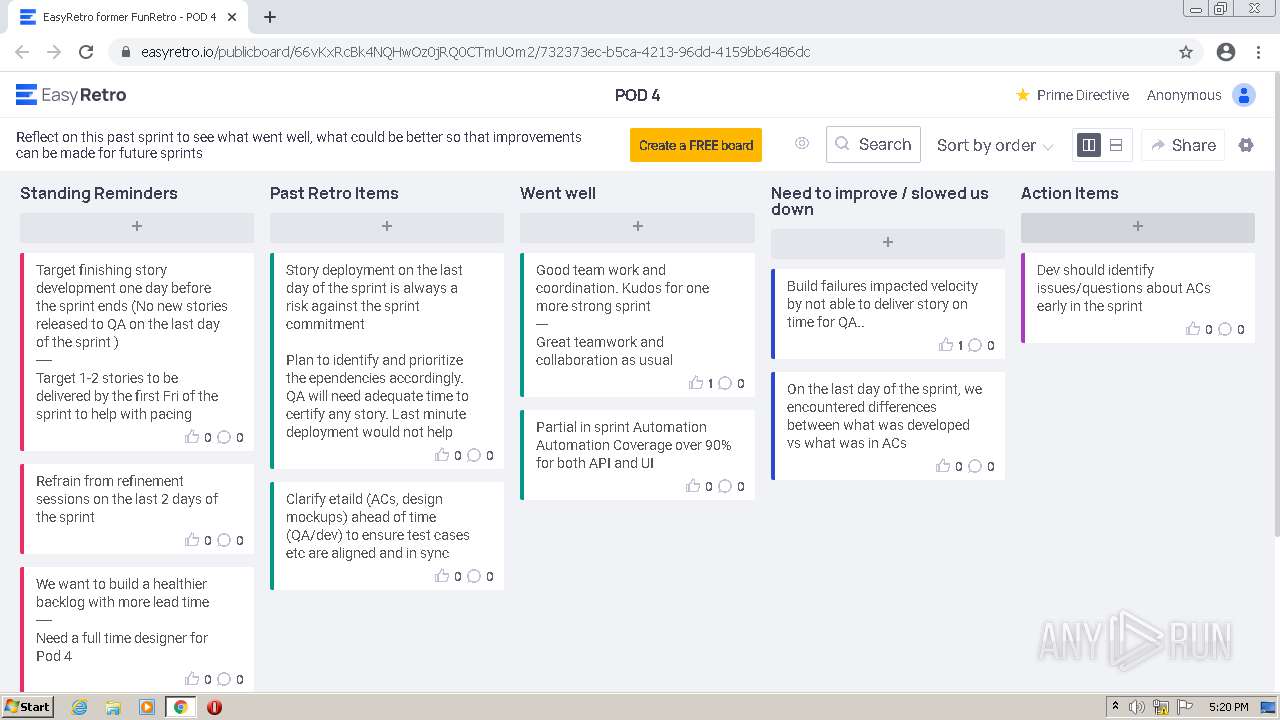Go back in browser history
Image resolution: width=1280 pixels, height=720 pixels.
tap(22, 52)
